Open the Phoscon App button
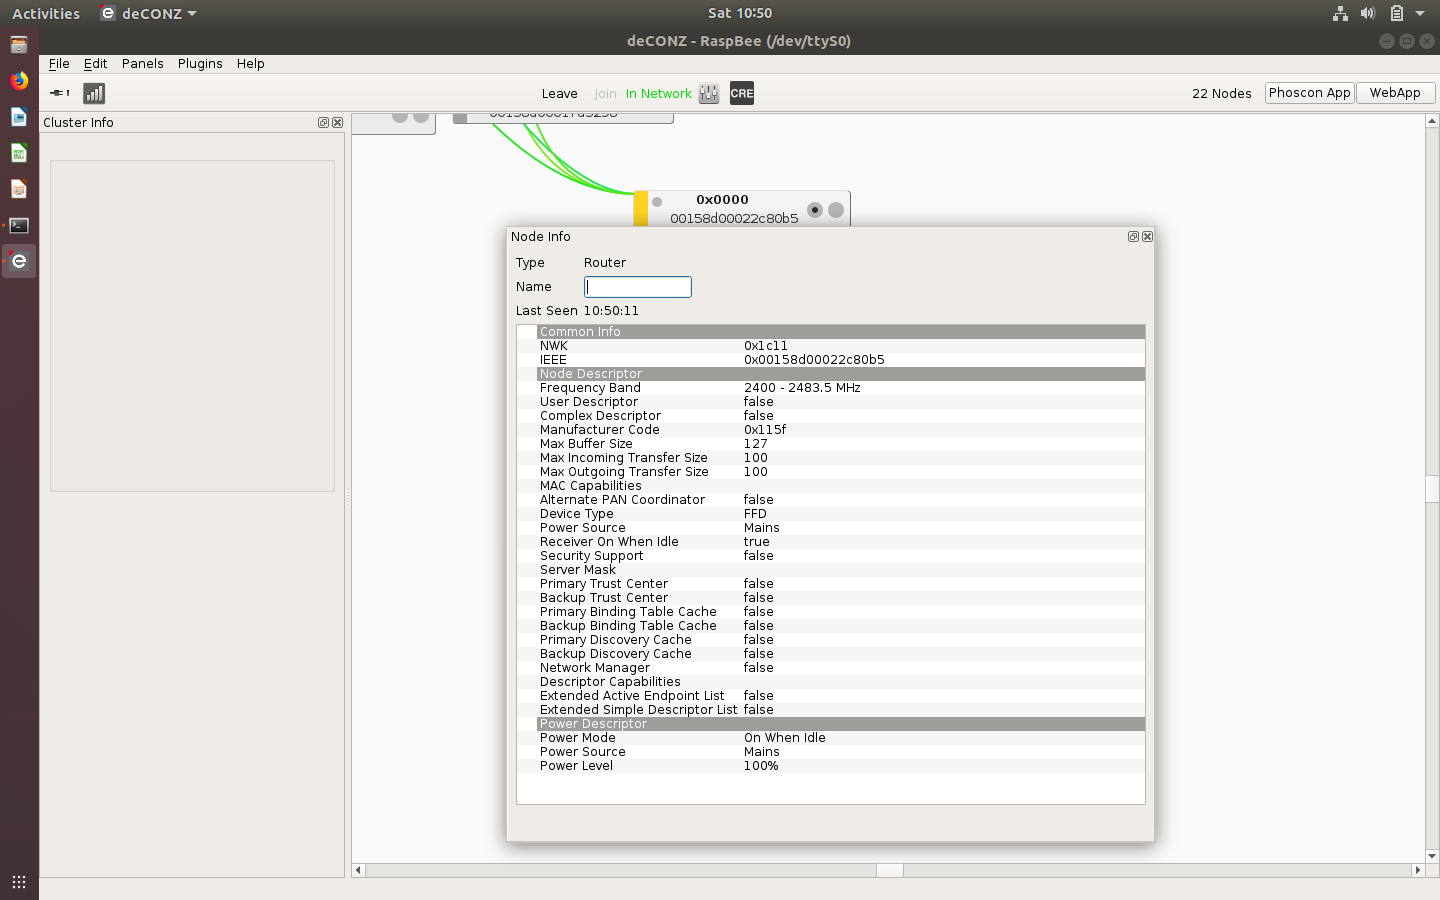The width and height of the screenshot is (1440, 900). pyautogui.click(x=1310, y=92)
